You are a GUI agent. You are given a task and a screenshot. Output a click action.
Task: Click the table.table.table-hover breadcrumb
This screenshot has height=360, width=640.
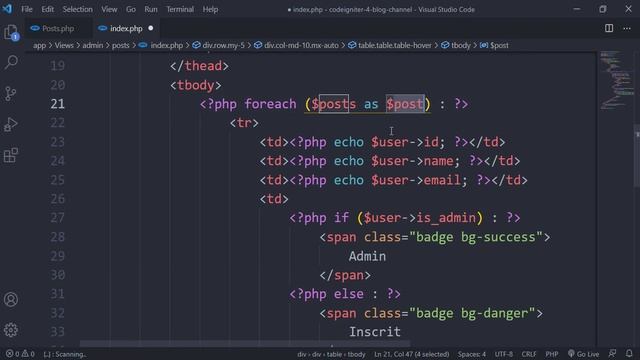pyautogui.click(x=390, y=45)
